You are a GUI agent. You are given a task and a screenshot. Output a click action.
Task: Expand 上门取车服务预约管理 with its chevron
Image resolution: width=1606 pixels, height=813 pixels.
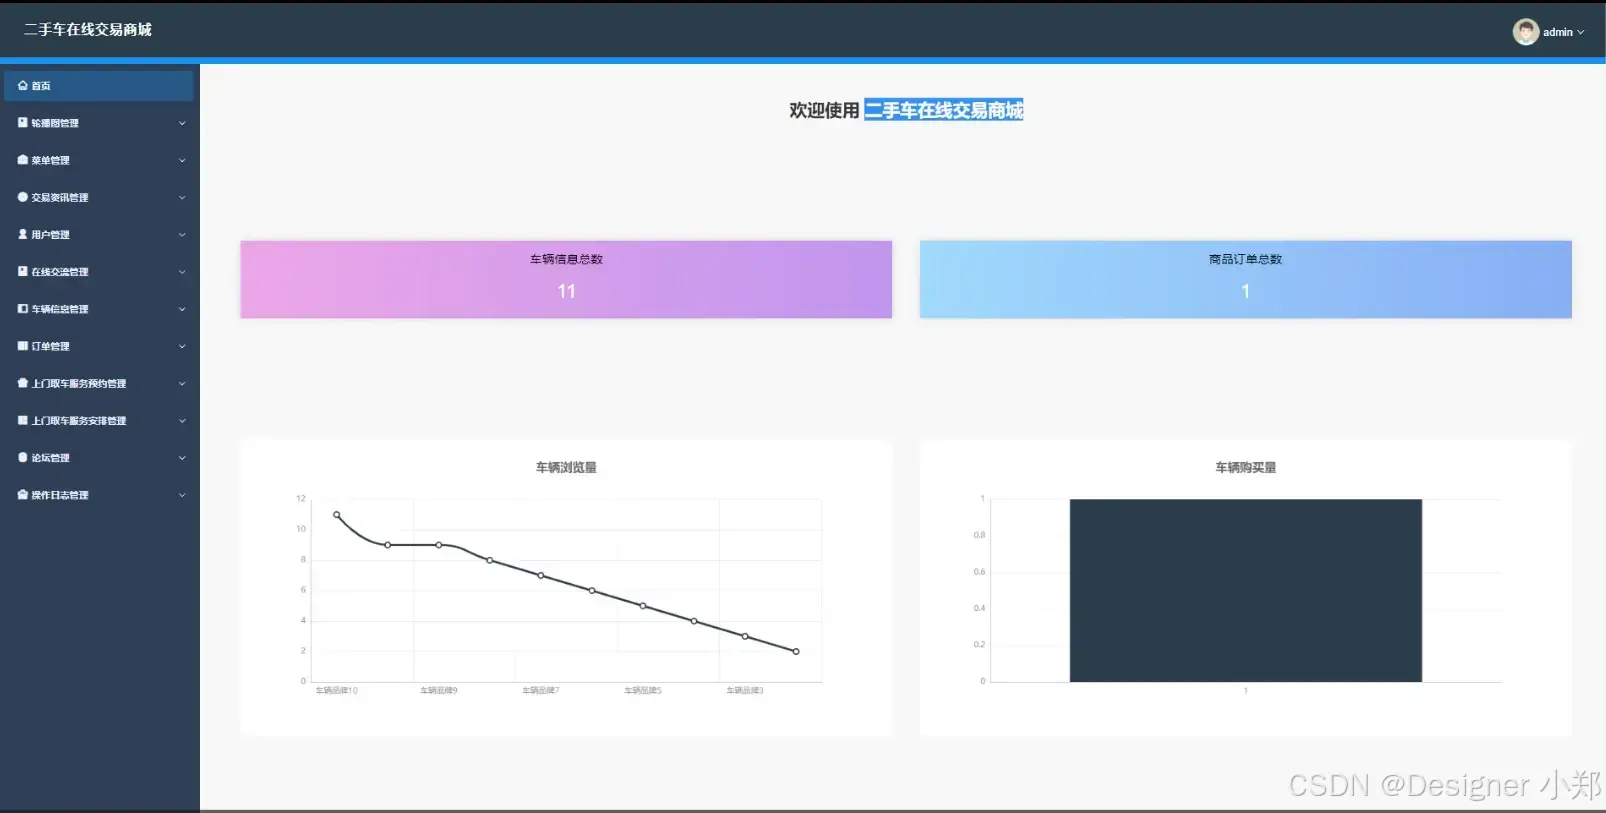(182, 383)
